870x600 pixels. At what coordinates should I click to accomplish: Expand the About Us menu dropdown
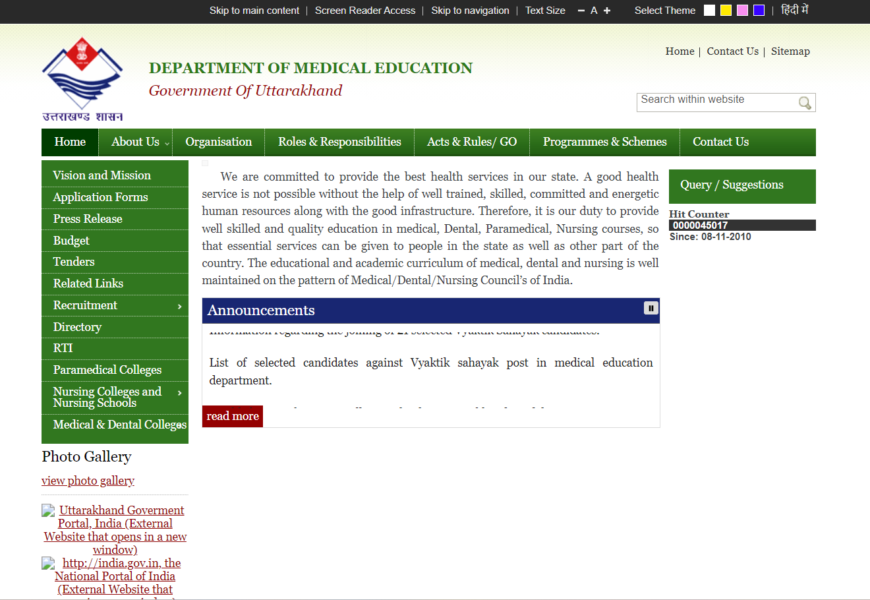pyautogui.click(x=135, y=142)
